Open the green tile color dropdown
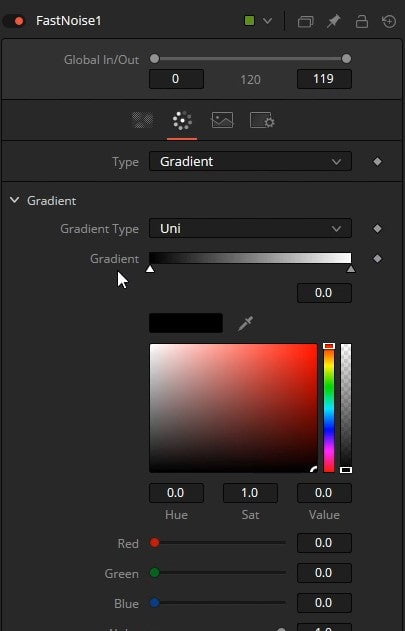This screenshot has width=405, height=631. [x=258, y=21]
